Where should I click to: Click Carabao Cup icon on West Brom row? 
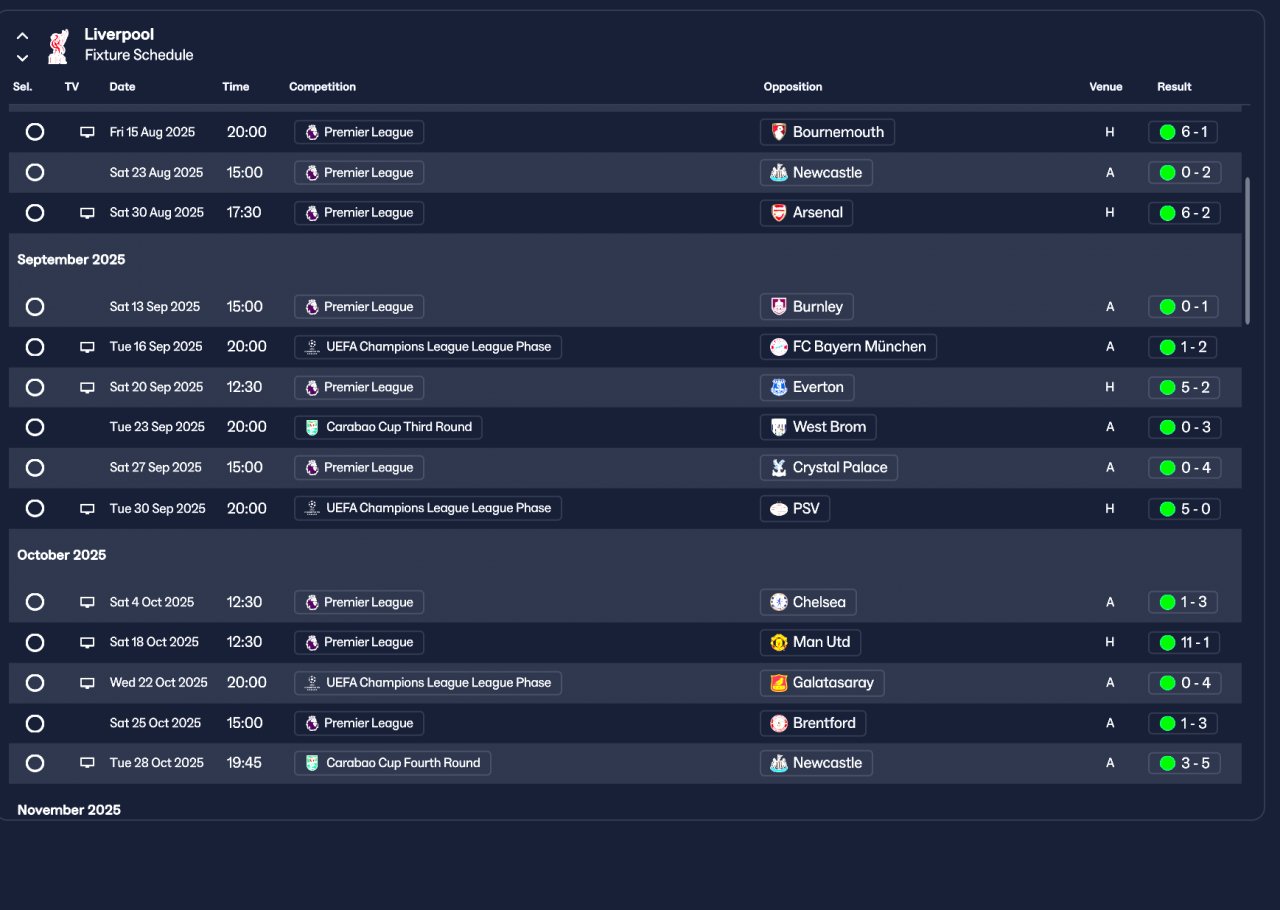312,427
